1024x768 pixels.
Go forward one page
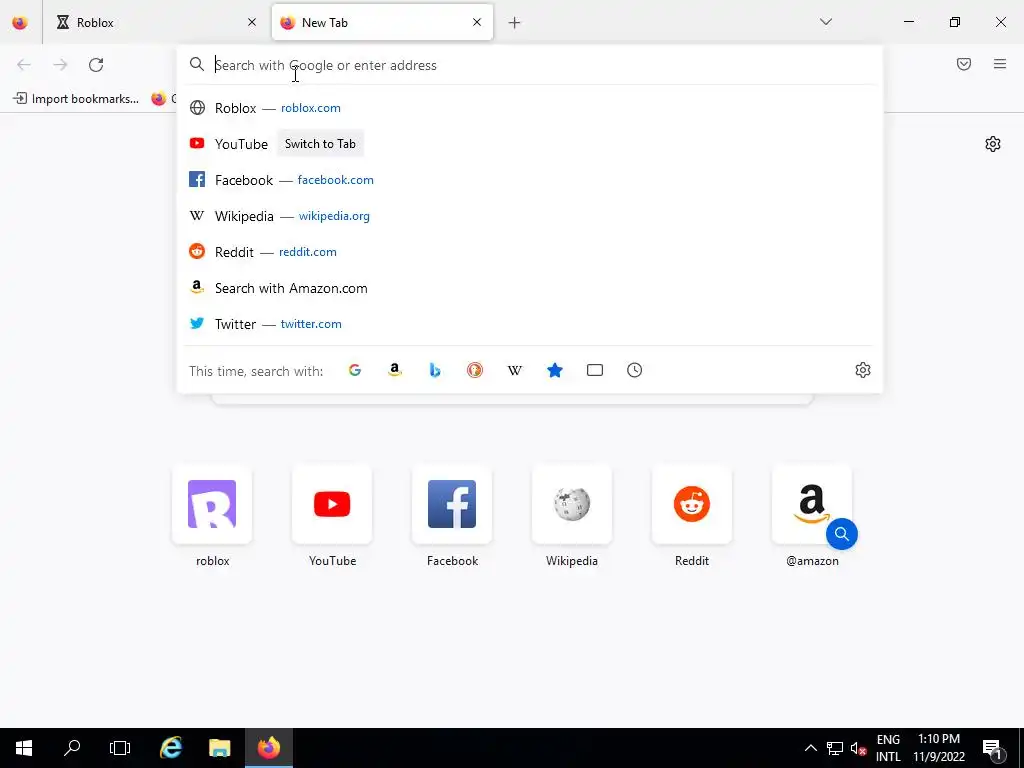click(x=60, y=65)
